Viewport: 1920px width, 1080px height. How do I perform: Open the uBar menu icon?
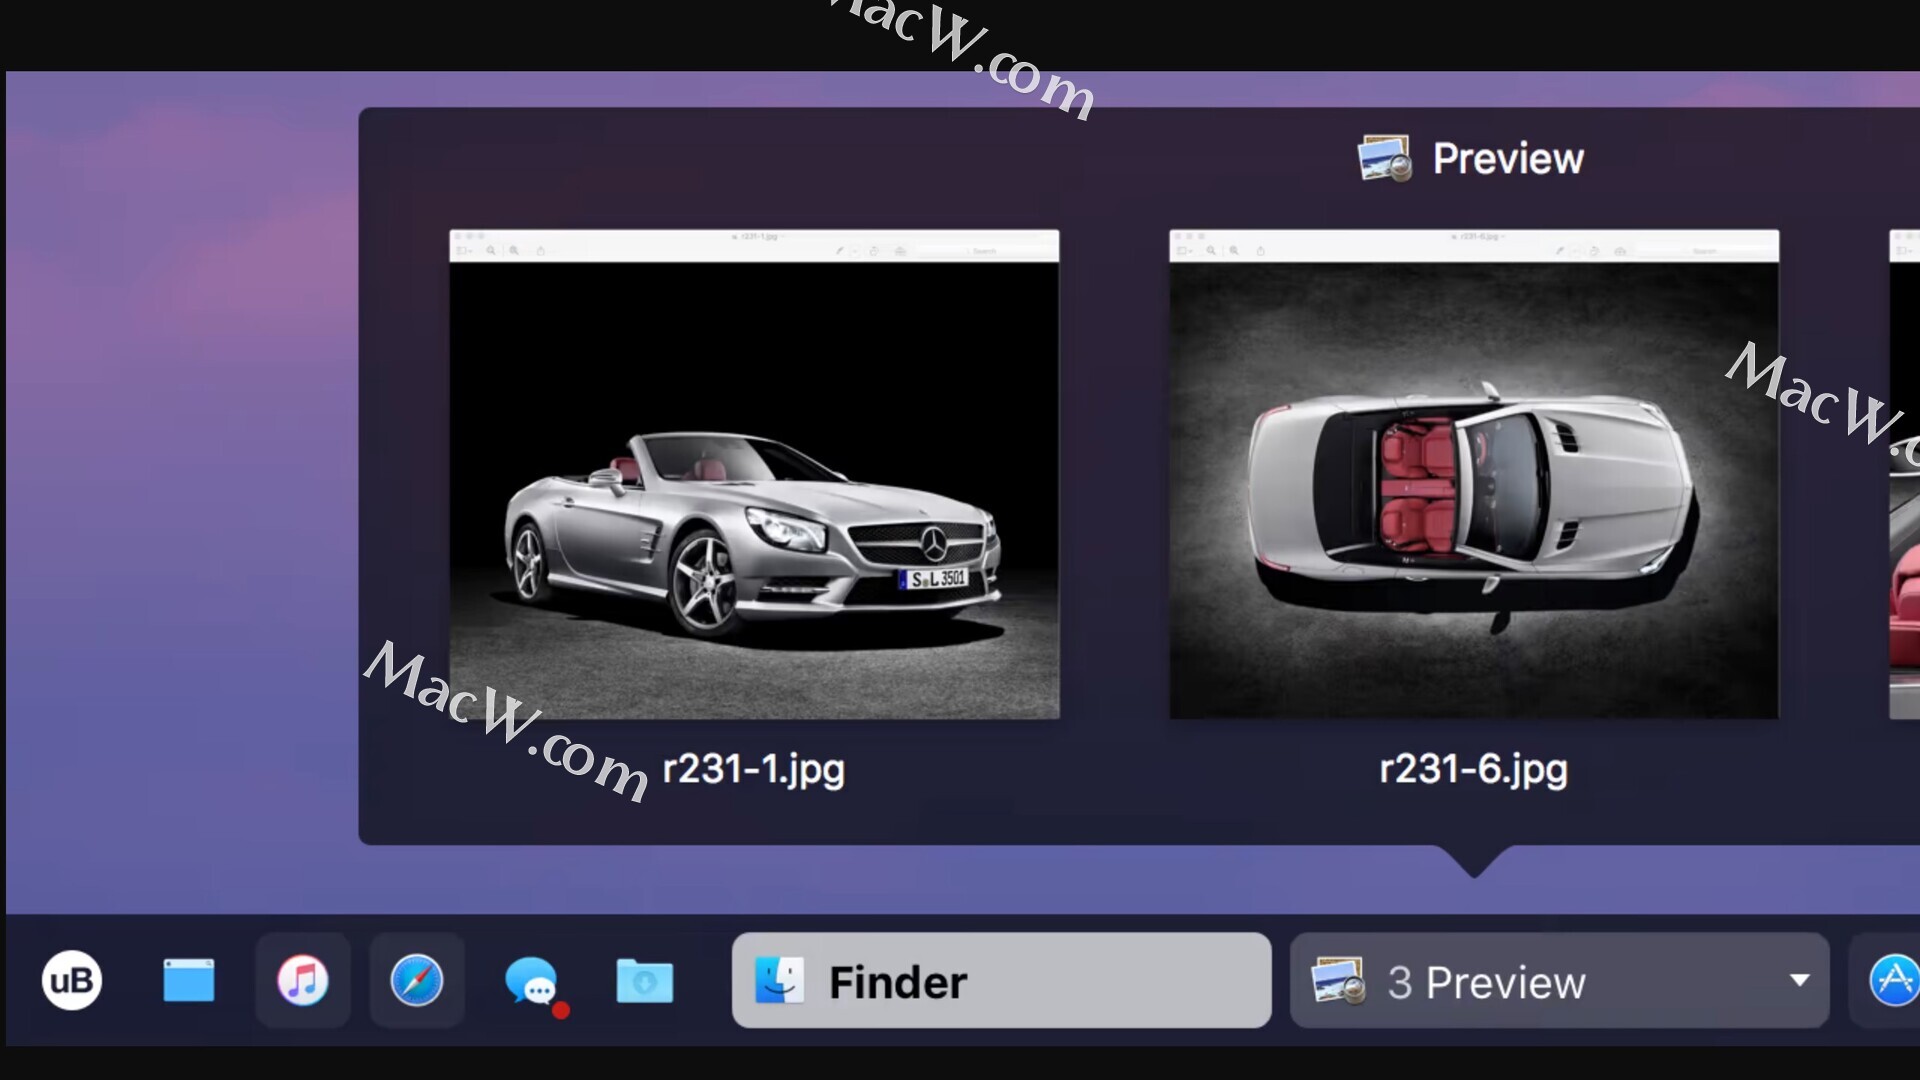(71, 980)
